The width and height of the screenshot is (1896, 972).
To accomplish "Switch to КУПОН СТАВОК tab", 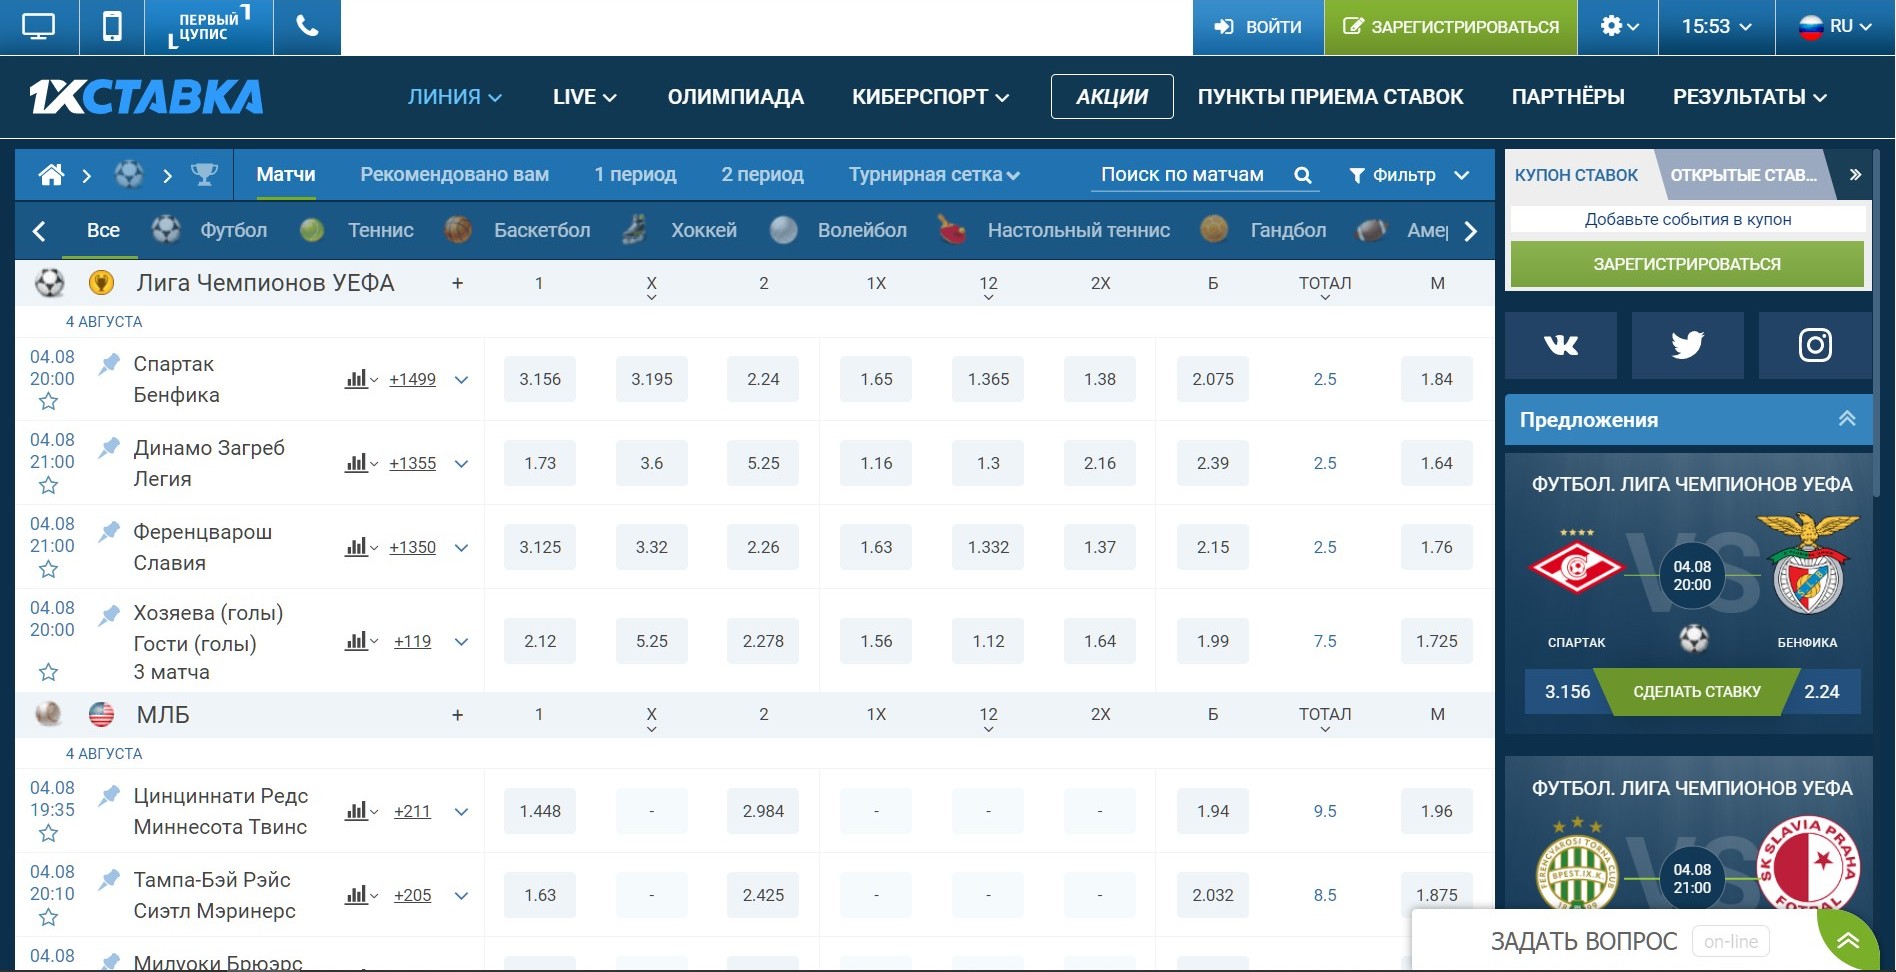I will 1576,176.
